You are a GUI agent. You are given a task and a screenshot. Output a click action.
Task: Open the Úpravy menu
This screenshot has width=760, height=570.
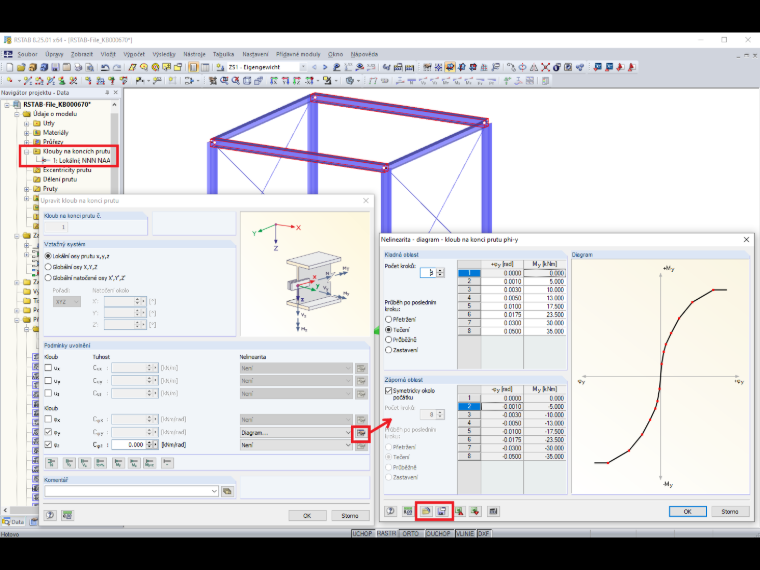tap(54, 54)
